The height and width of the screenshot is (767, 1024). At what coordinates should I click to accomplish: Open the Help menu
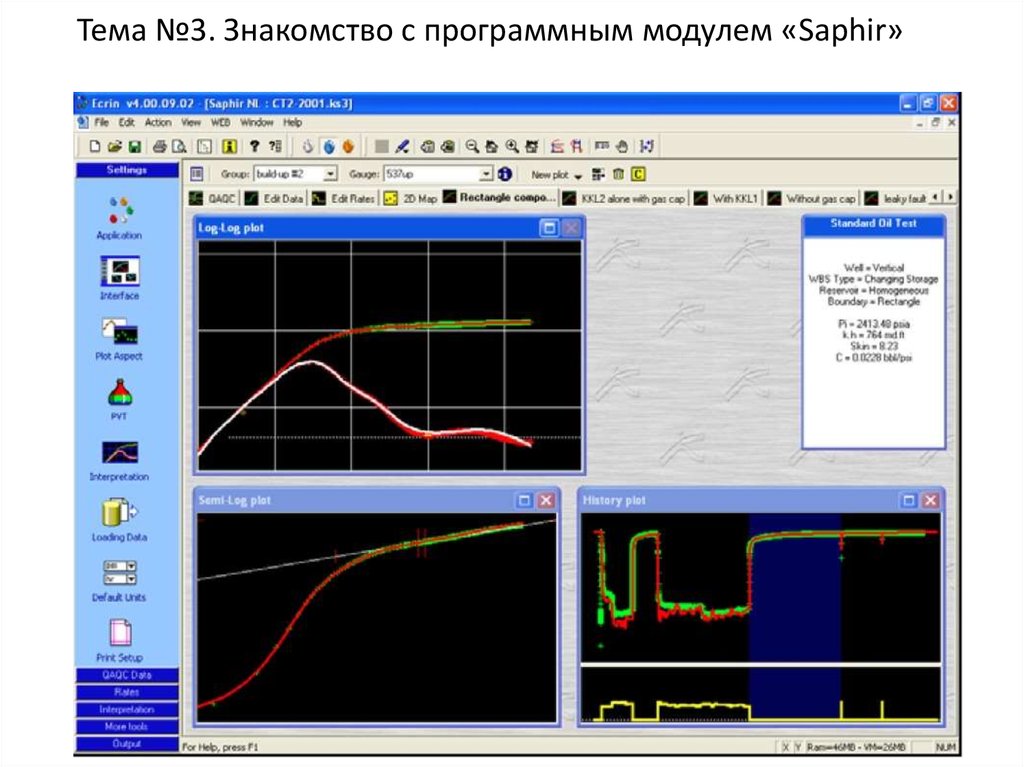[292, 123]
